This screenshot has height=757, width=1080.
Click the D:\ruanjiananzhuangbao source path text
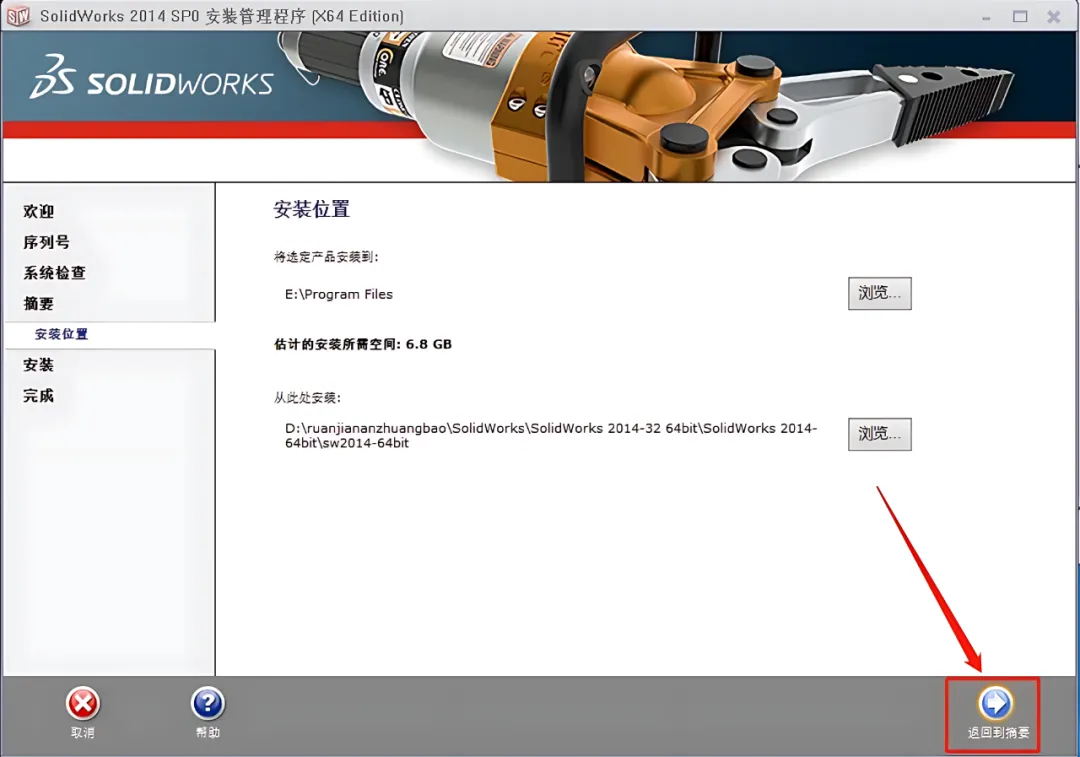pyautogui.click(x=551, y=435)
